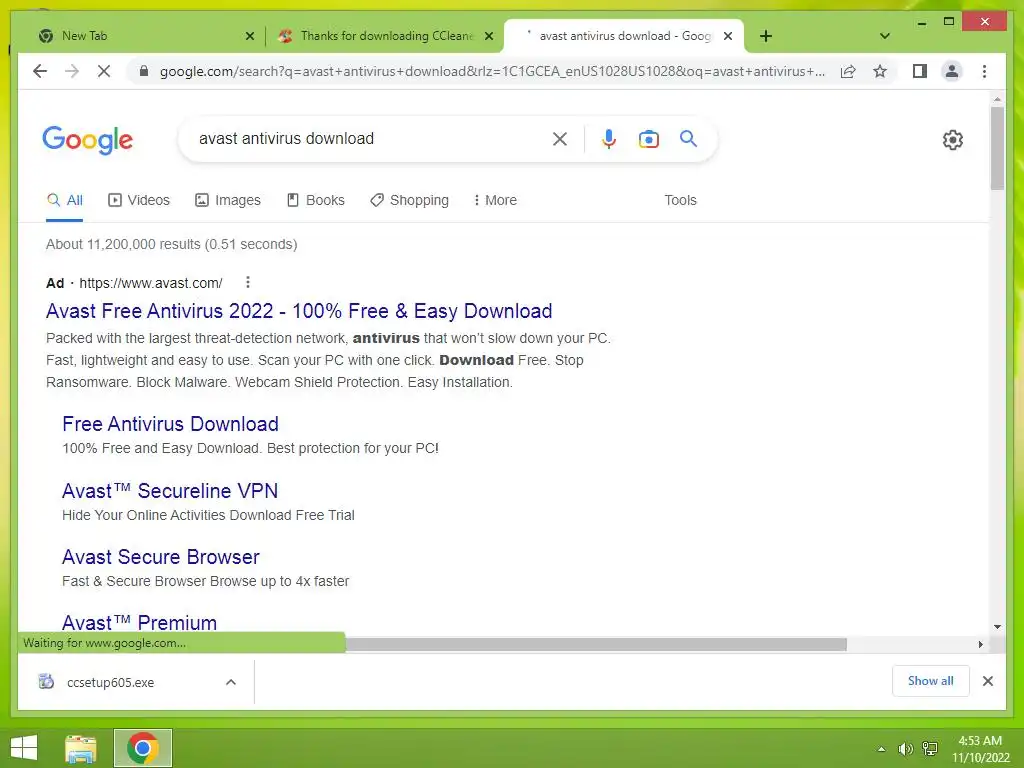Click the scroll up arrow
The image size is (1024, 768).
coord(997,99)
